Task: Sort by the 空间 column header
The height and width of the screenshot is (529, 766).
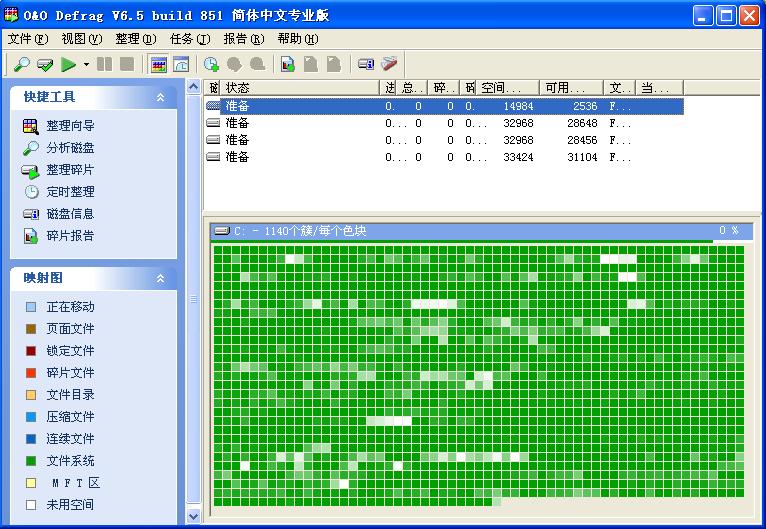Action: click(x=508, y=87)
